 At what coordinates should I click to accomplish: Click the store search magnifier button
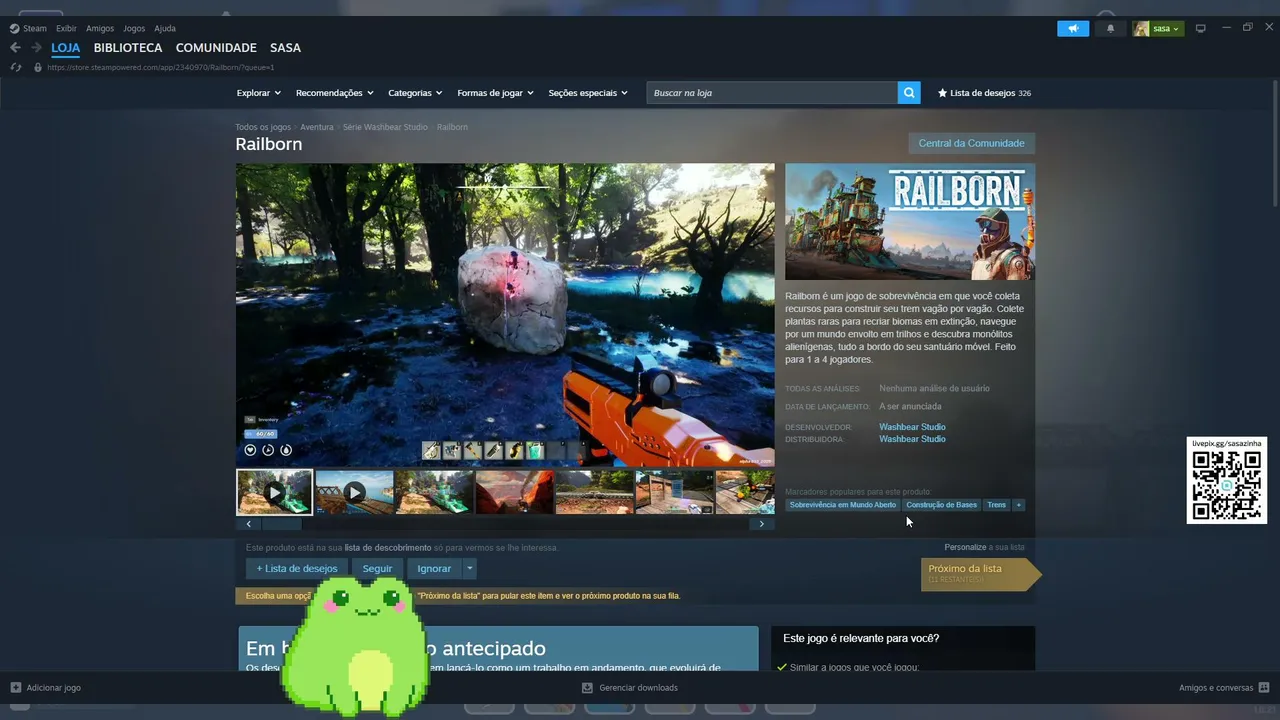coord(909,93)
